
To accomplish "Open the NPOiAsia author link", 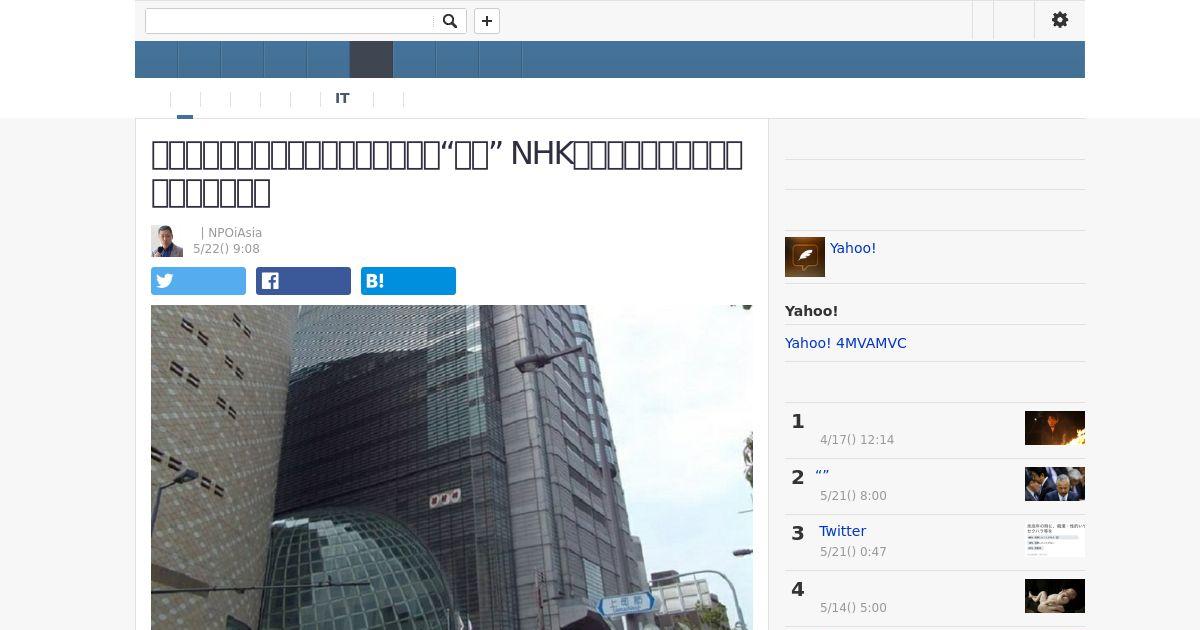I will point(235,233).
